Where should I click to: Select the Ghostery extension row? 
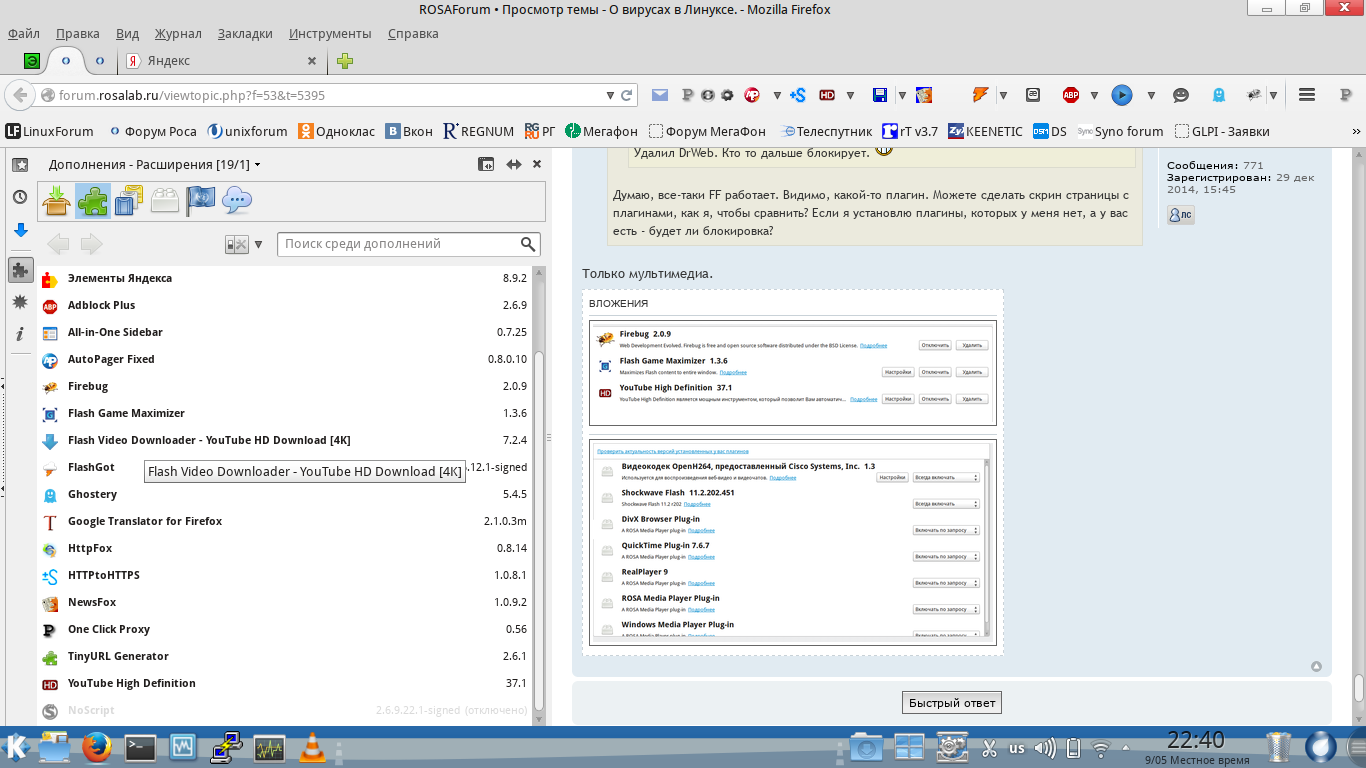pyautogui.click(x=286, y=495)
